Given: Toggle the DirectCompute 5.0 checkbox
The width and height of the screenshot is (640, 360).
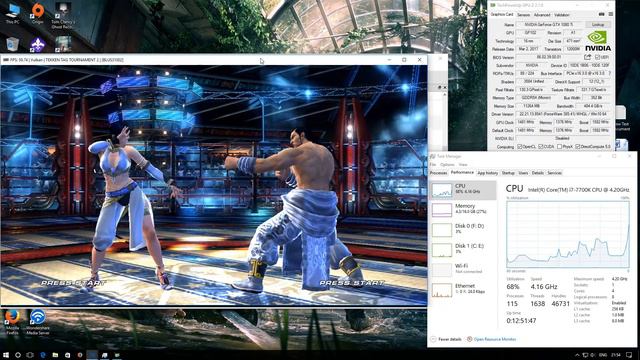Looking at the screenshot, I should tap(578, 147).
